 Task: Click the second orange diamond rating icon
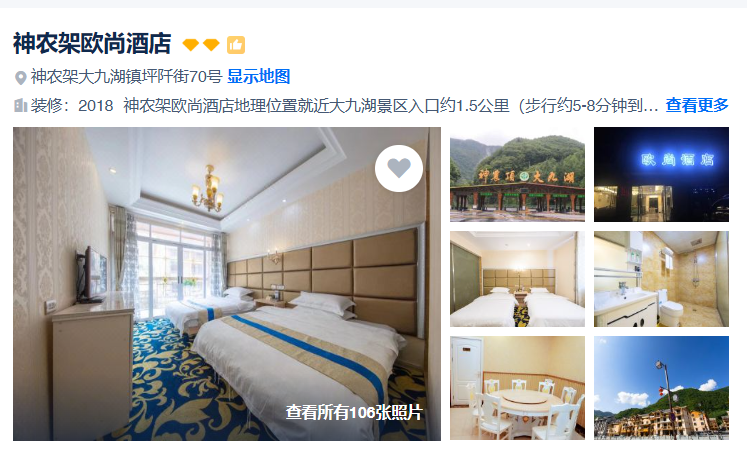(211, 45)
